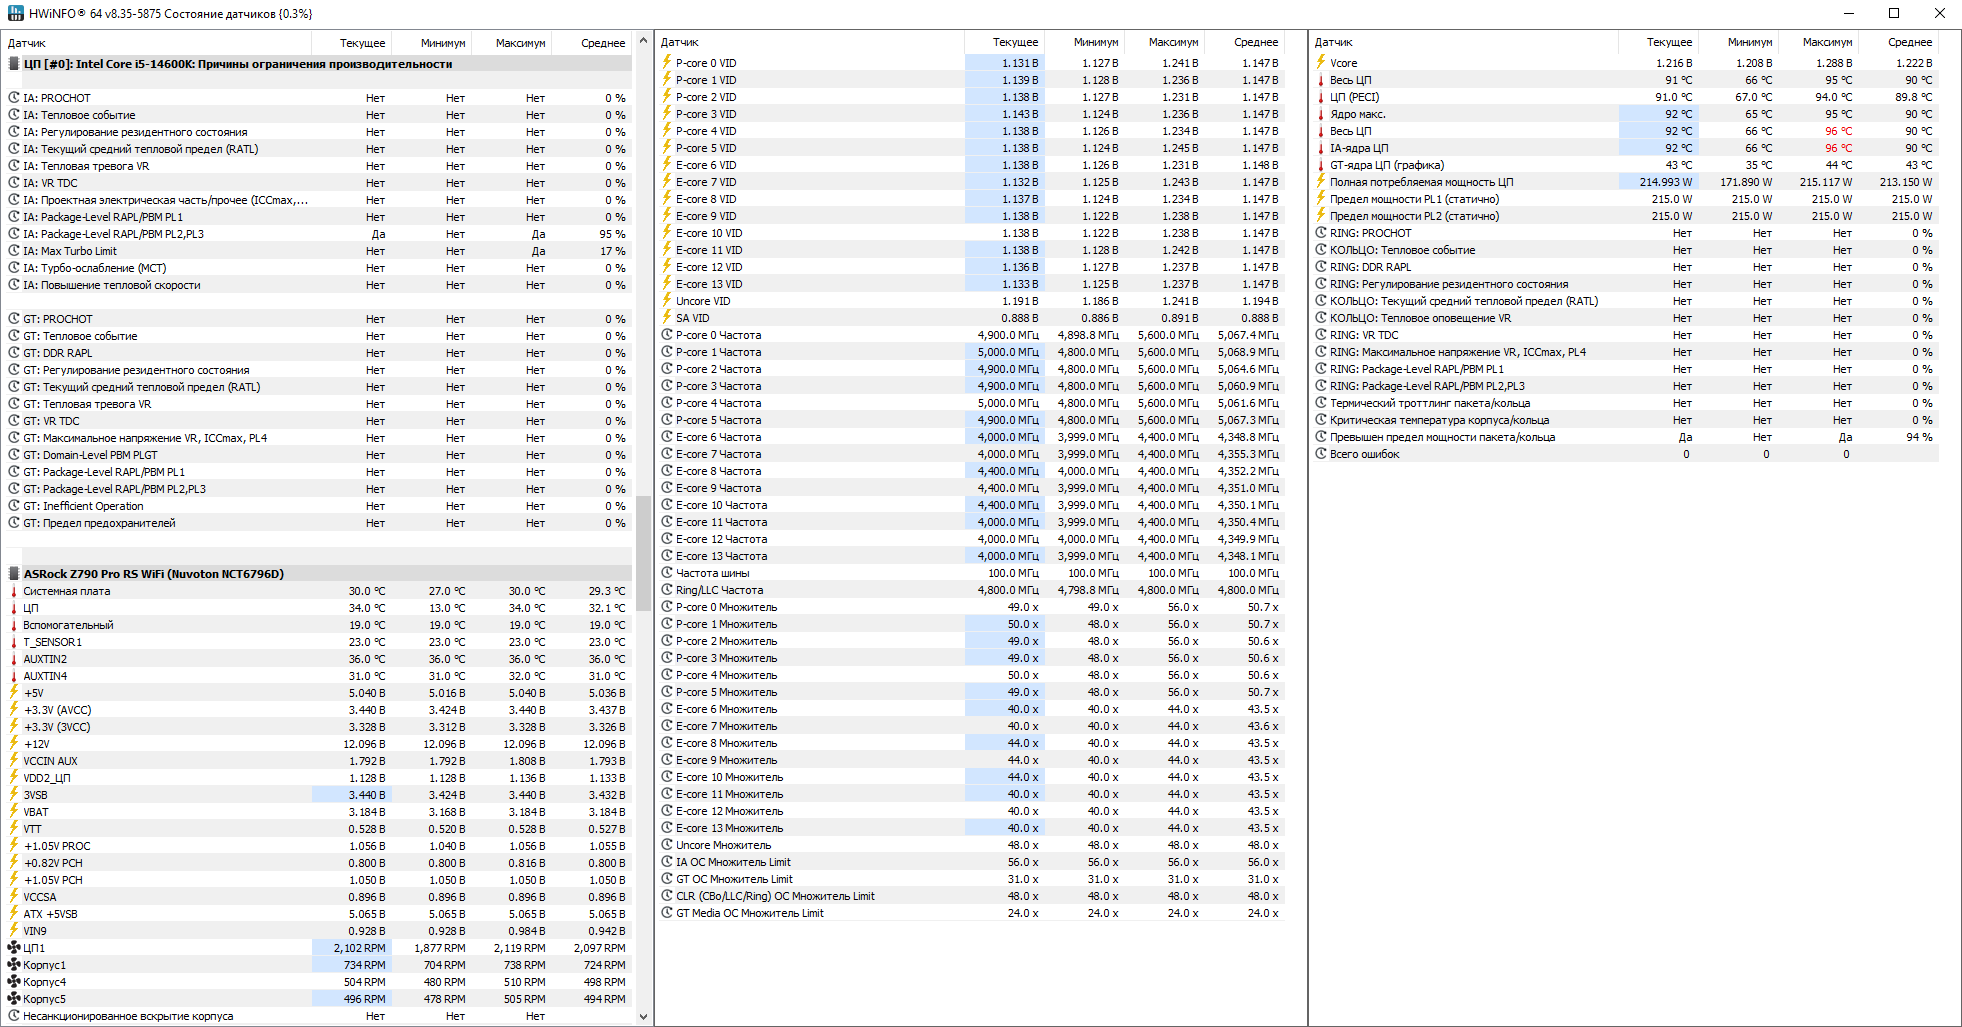Select the icon next to Всего ошибок
This screenshot has width=1962, height=1027.
click(1321, 454)
